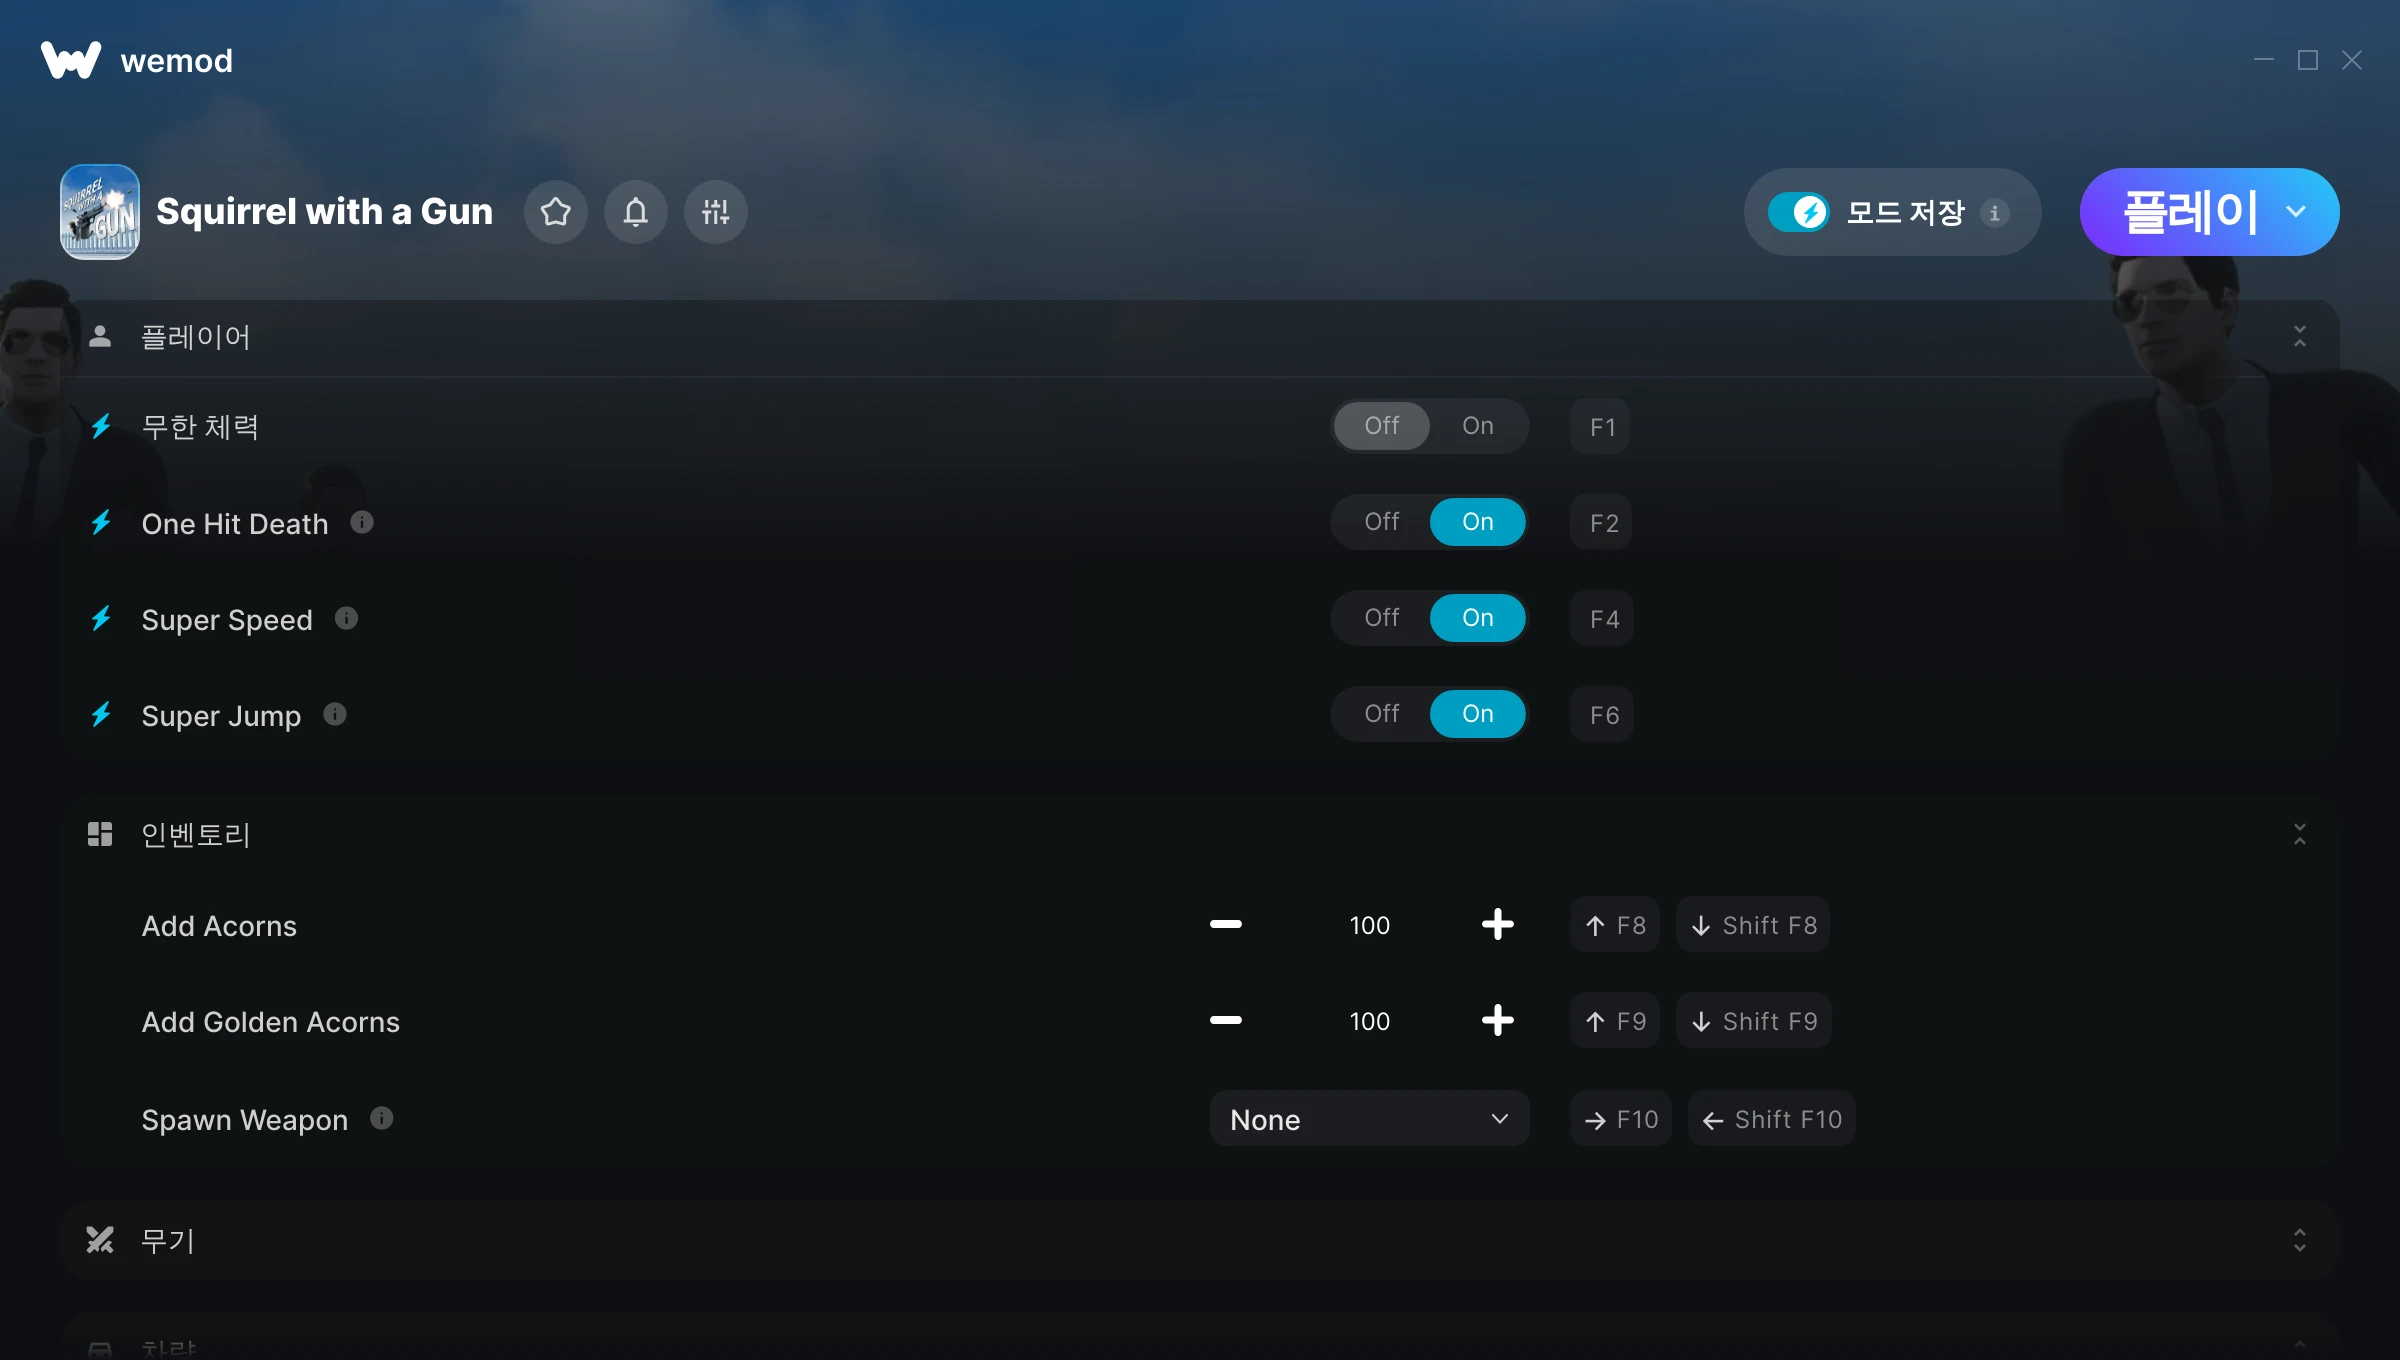Viewport: 2400px width, 1360px height.
Task: Click the info icon next to Spawn Weapon
Action: (382, 1118)
